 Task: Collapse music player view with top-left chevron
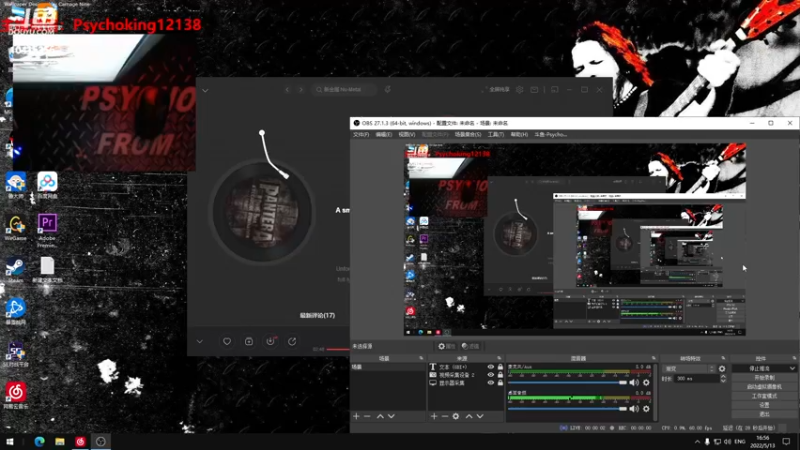coord(205,90)
